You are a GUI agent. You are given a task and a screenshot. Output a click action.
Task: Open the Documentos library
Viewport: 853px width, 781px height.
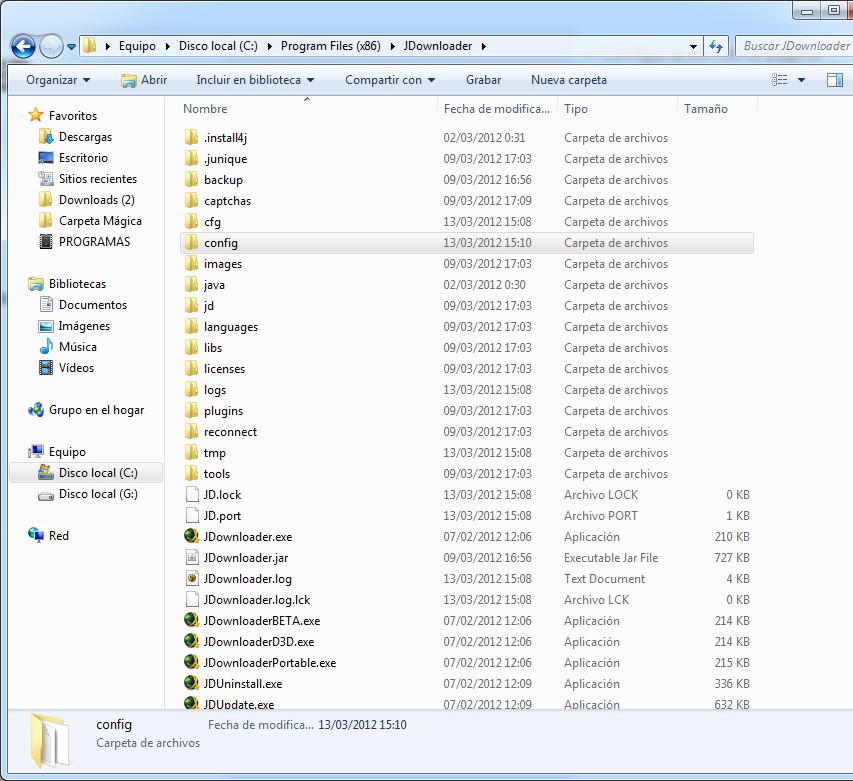point(93,305)
